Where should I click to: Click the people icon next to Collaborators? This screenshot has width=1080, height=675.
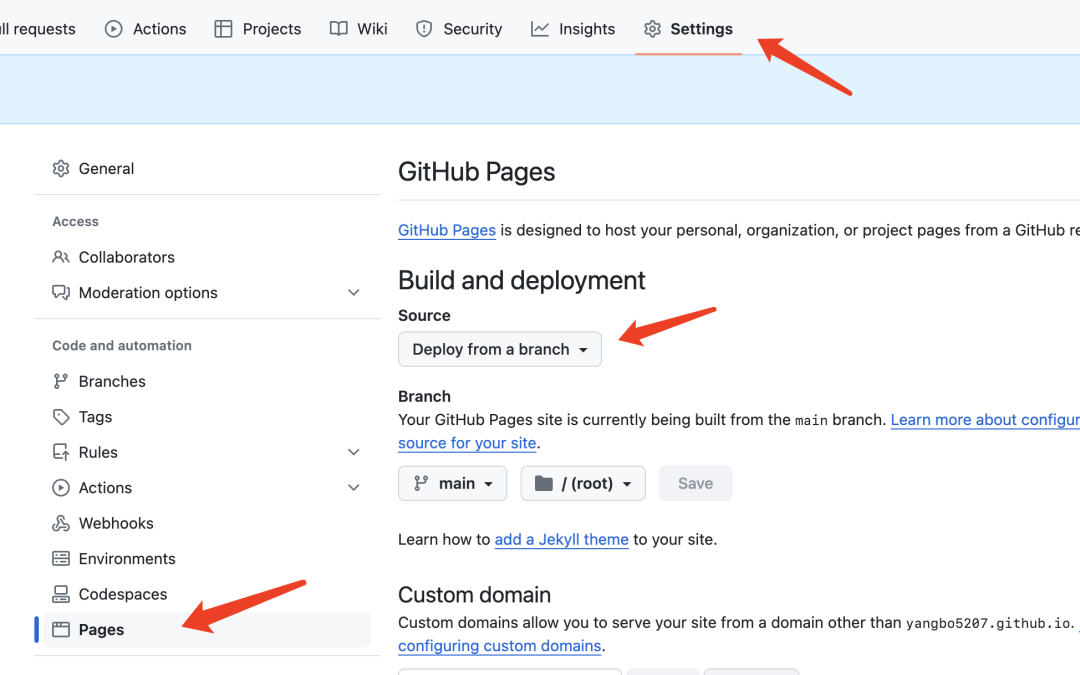pos(61,257)
